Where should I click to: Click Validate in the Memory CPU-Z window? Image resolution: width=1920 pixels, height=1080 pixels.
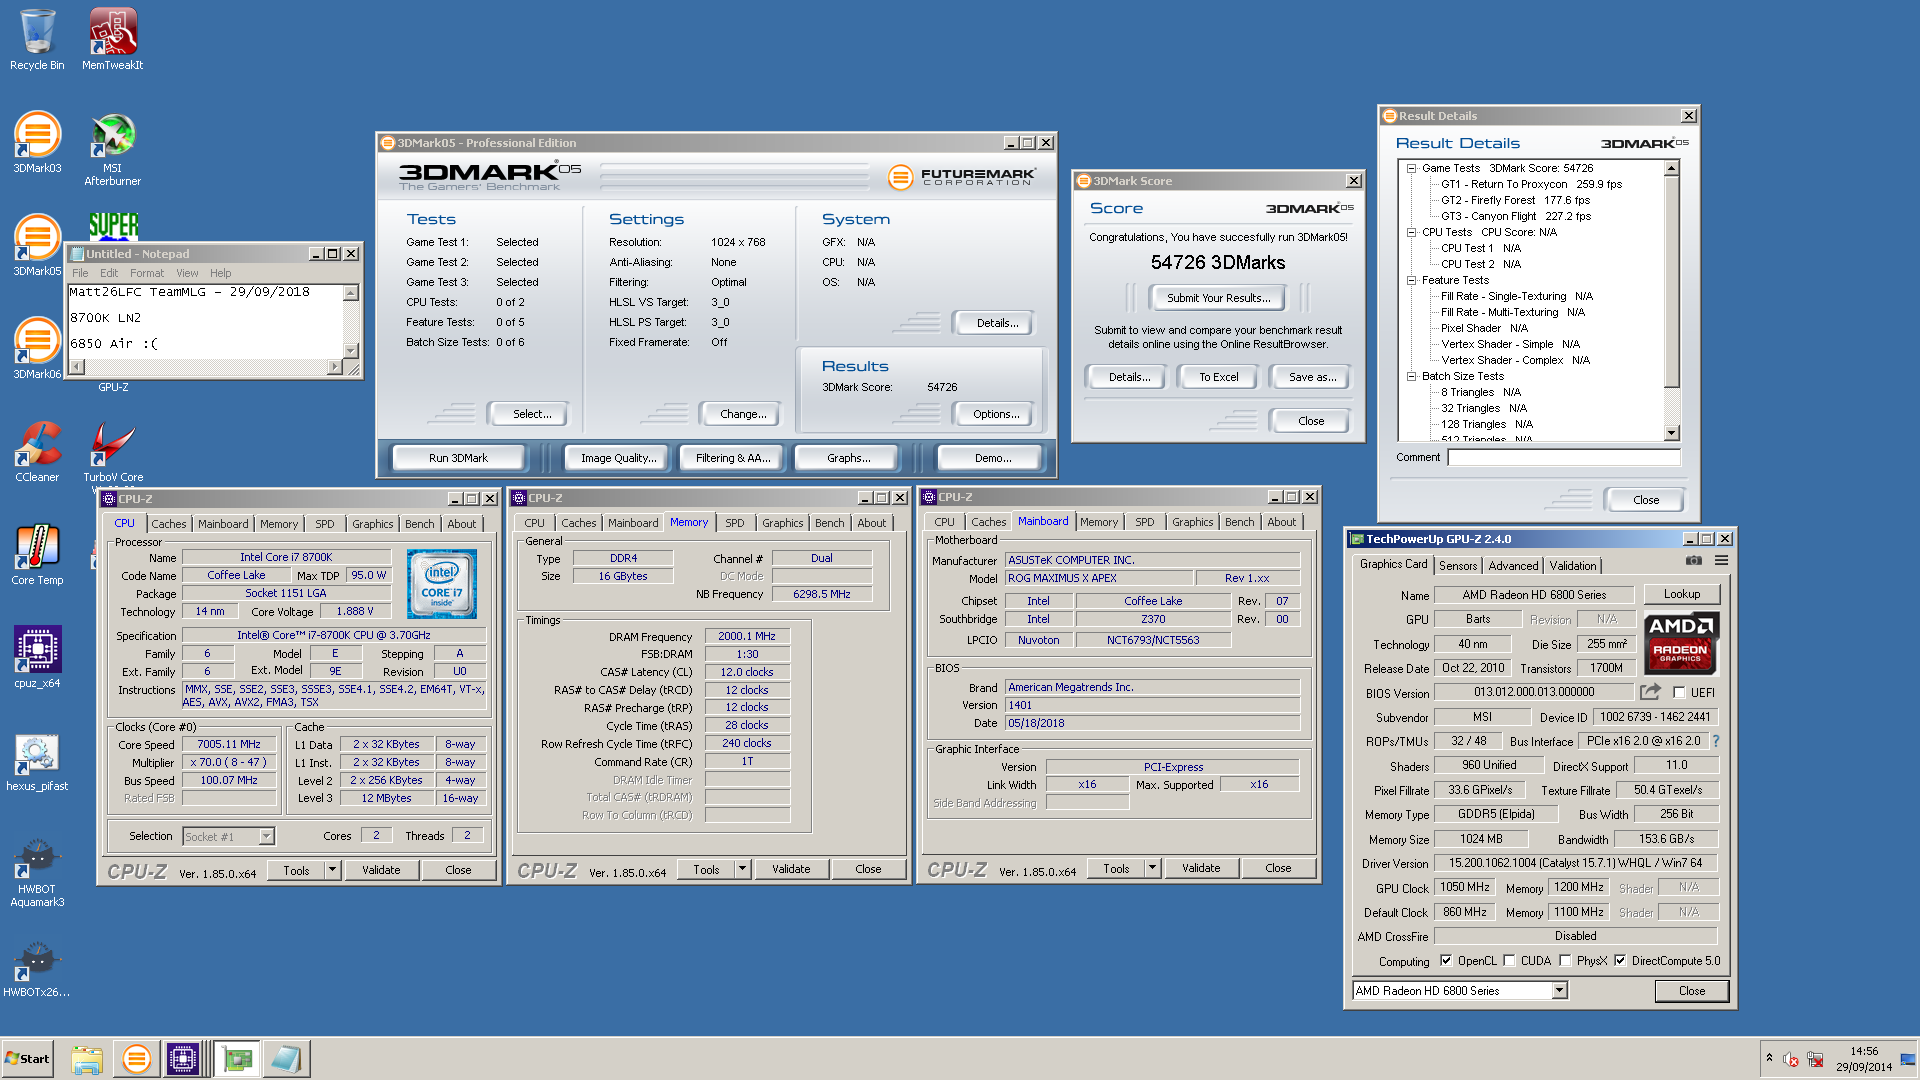coord(790,869)
